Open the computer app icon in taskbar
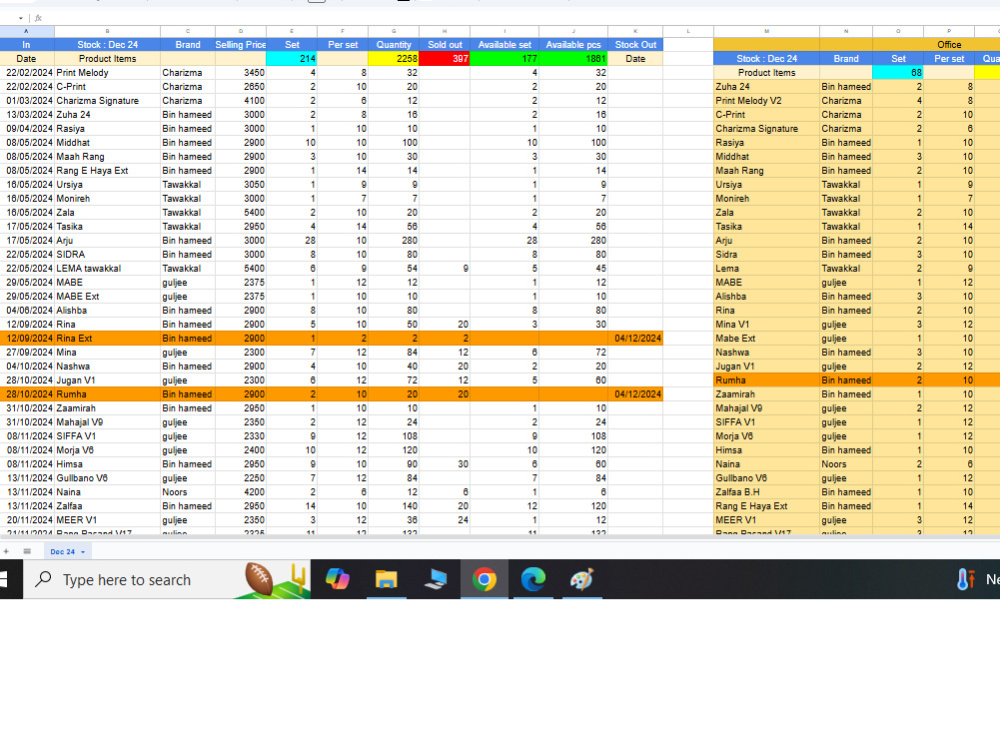The image size is (1000, 749). [x=436, y=579]
